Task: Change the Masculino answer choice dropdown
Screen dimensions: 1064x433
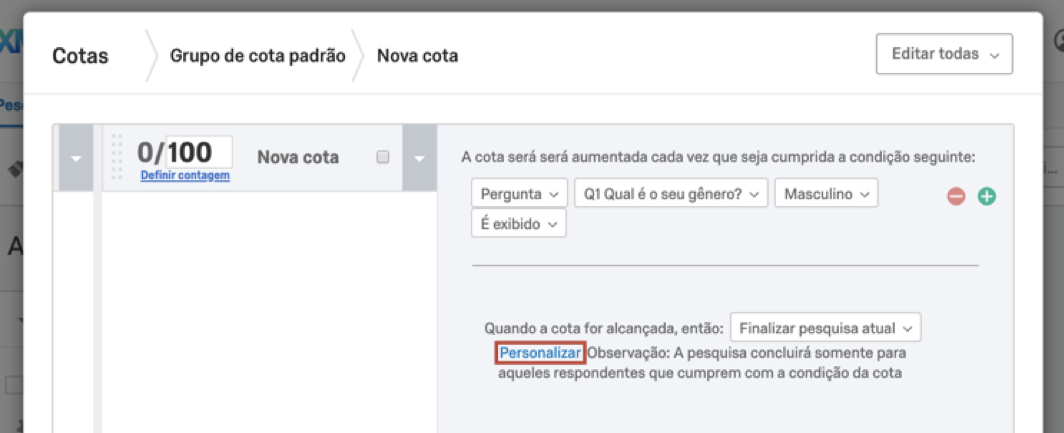Action: click(x=826, y=194)
